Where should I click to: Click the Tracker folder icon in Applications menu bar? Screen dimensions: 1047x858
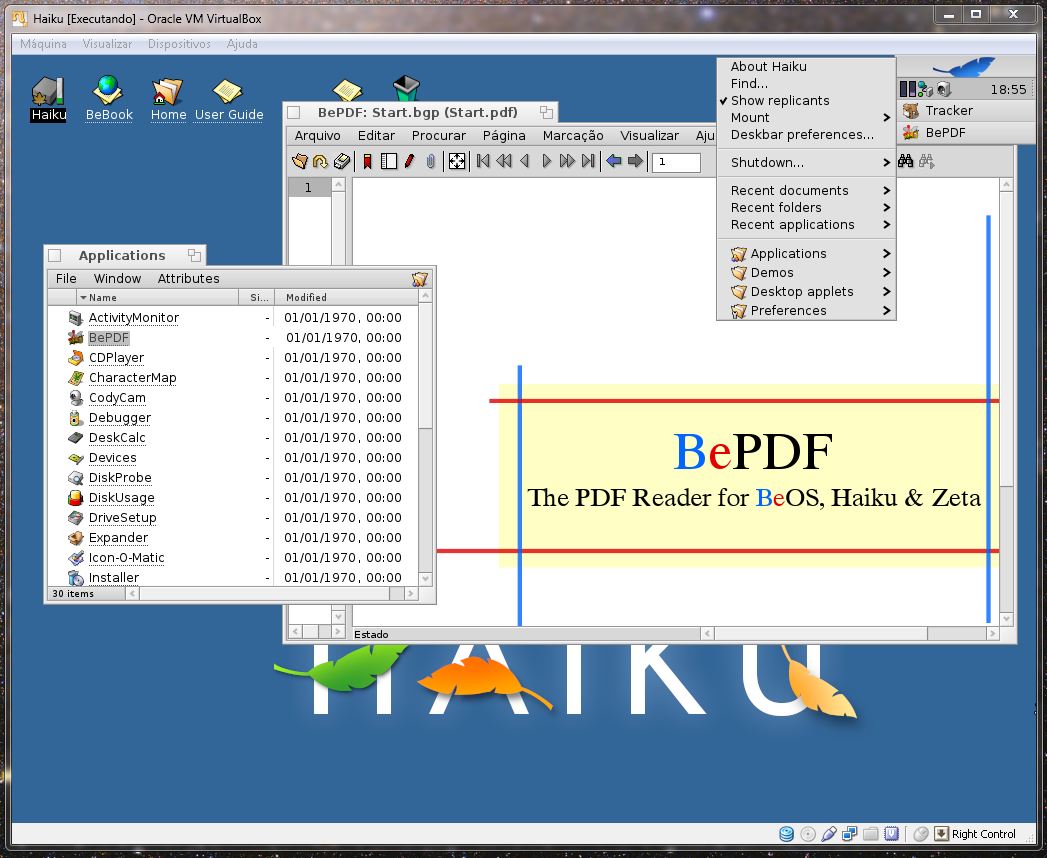(x=419, y=279)
